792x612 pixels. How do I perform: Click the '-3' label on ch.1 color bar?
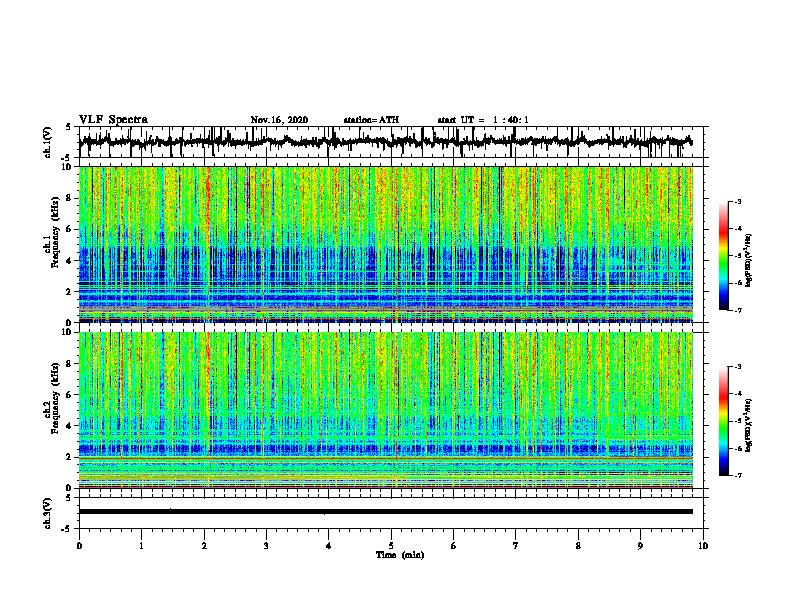click(x=737, y=201)
